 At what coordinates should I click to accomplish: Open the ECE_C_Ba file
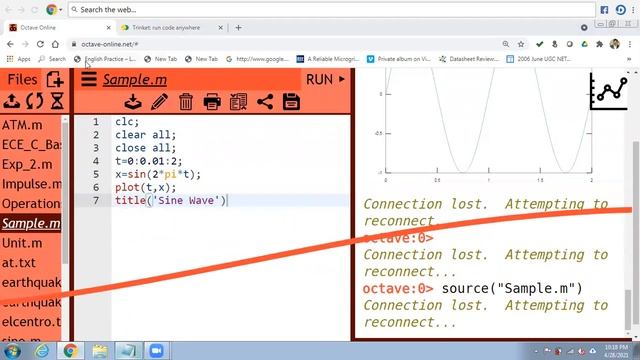coord(31,144)
